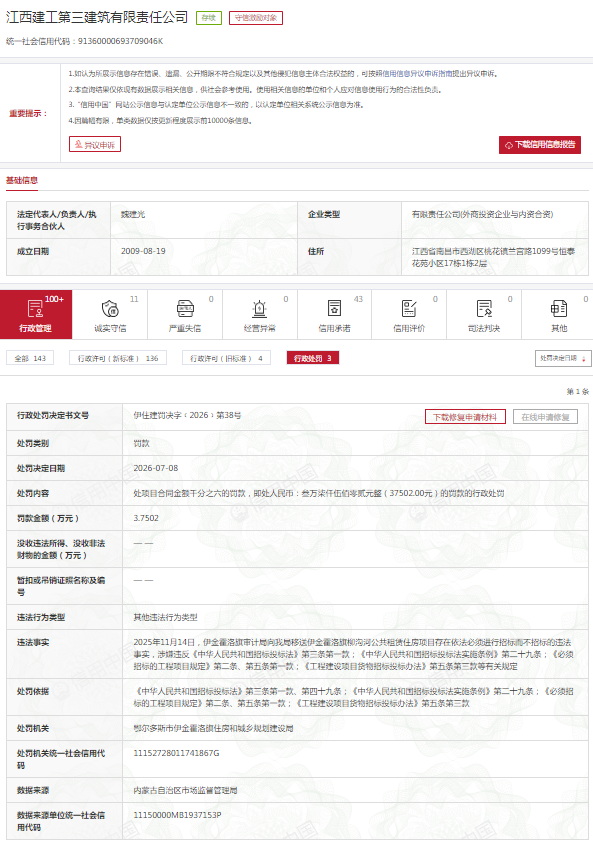Image resolution: width=593 pixels, height=845 pixels.
Task: Select the 司法判决 icon
Action: pos(484,309)
